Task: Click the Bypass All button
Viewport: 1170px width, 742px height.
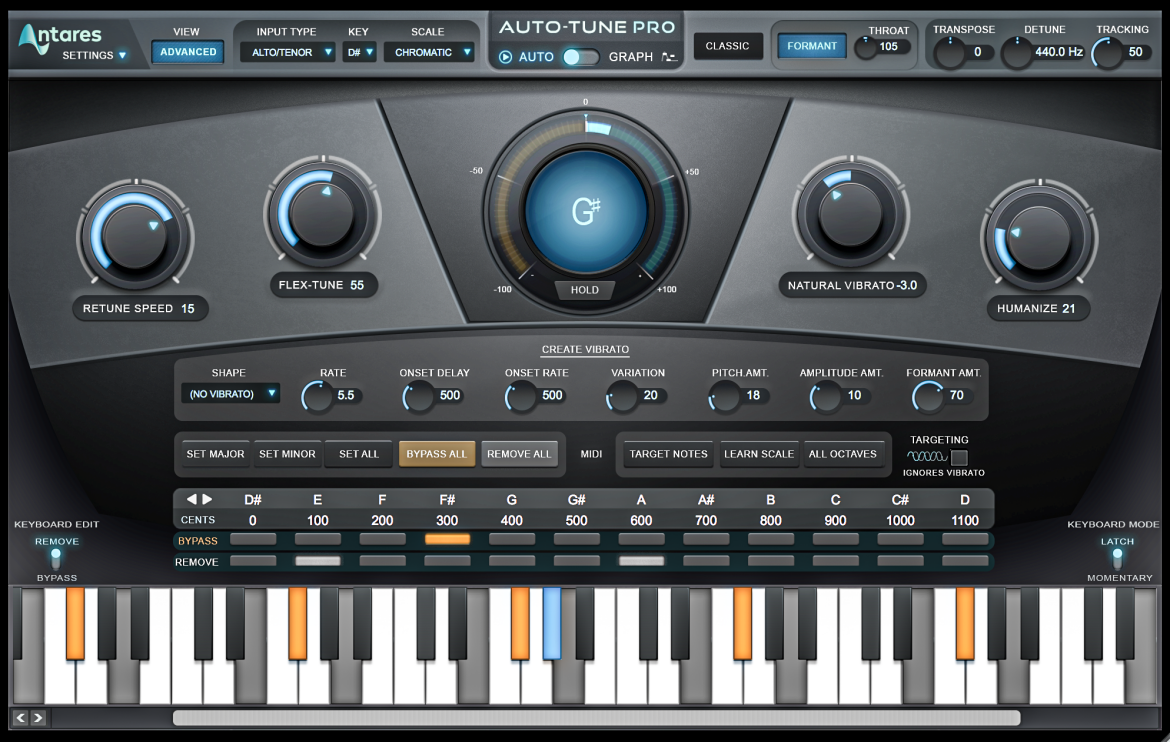Action: pyautogui.click(x=437, y=454)
